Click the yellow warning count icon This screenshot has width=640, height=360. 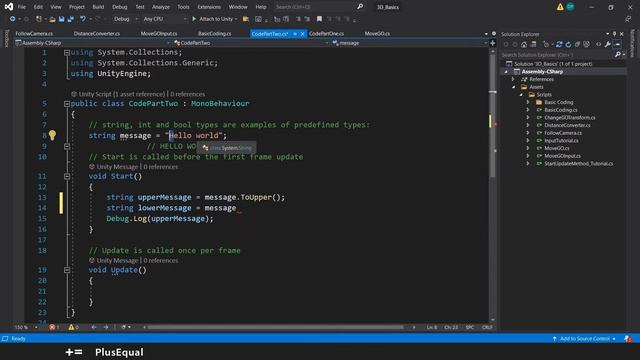pos(71,327)
